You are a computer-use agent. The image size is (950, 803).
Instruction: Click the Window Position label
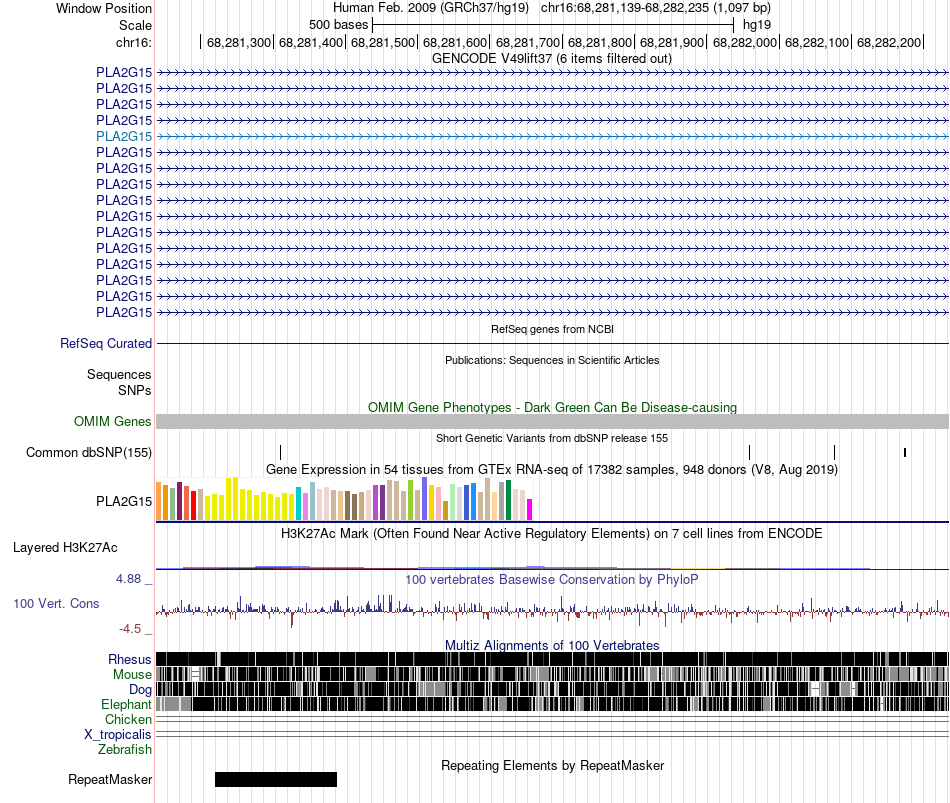pos(104,8)
